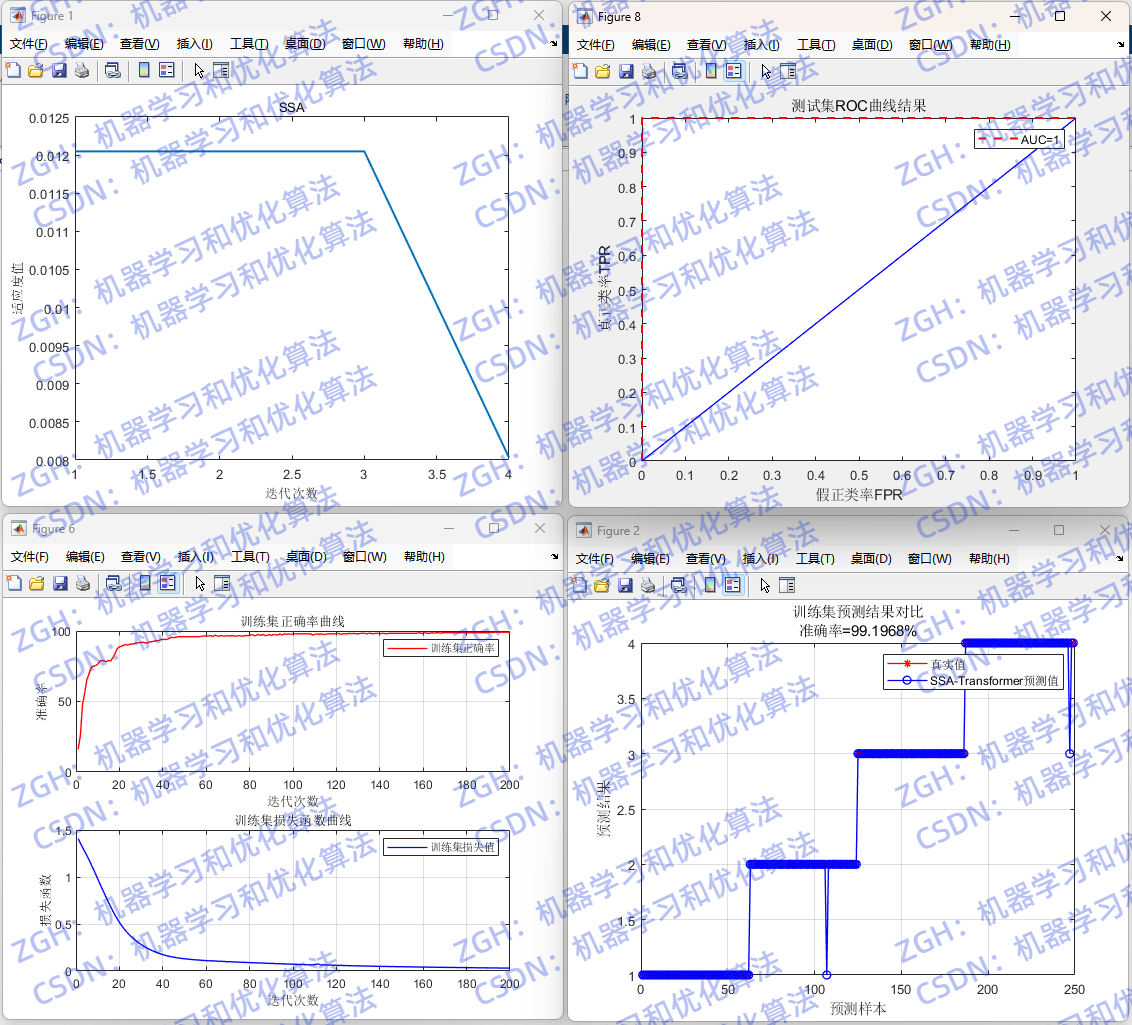Click 训练集正确率 legend in Figure 6

pyautogui.click(x=440, y=648)
